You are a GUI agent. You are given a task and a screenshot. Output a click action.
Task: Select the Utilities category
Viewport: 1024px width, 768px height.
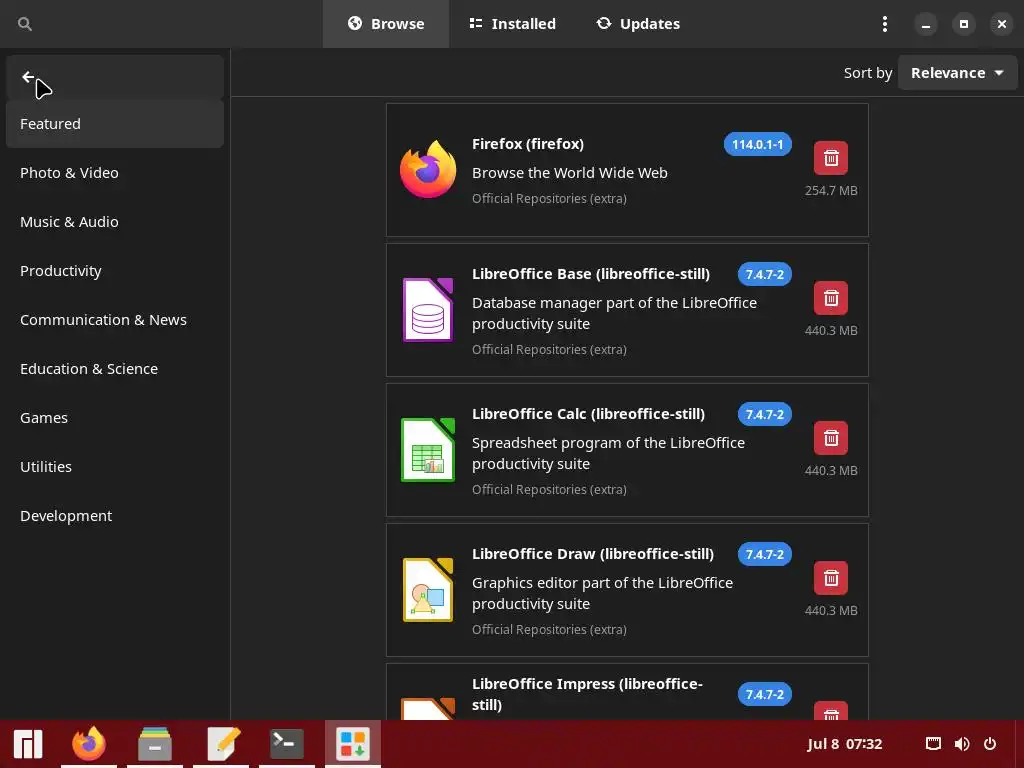[x=115, y=466]
